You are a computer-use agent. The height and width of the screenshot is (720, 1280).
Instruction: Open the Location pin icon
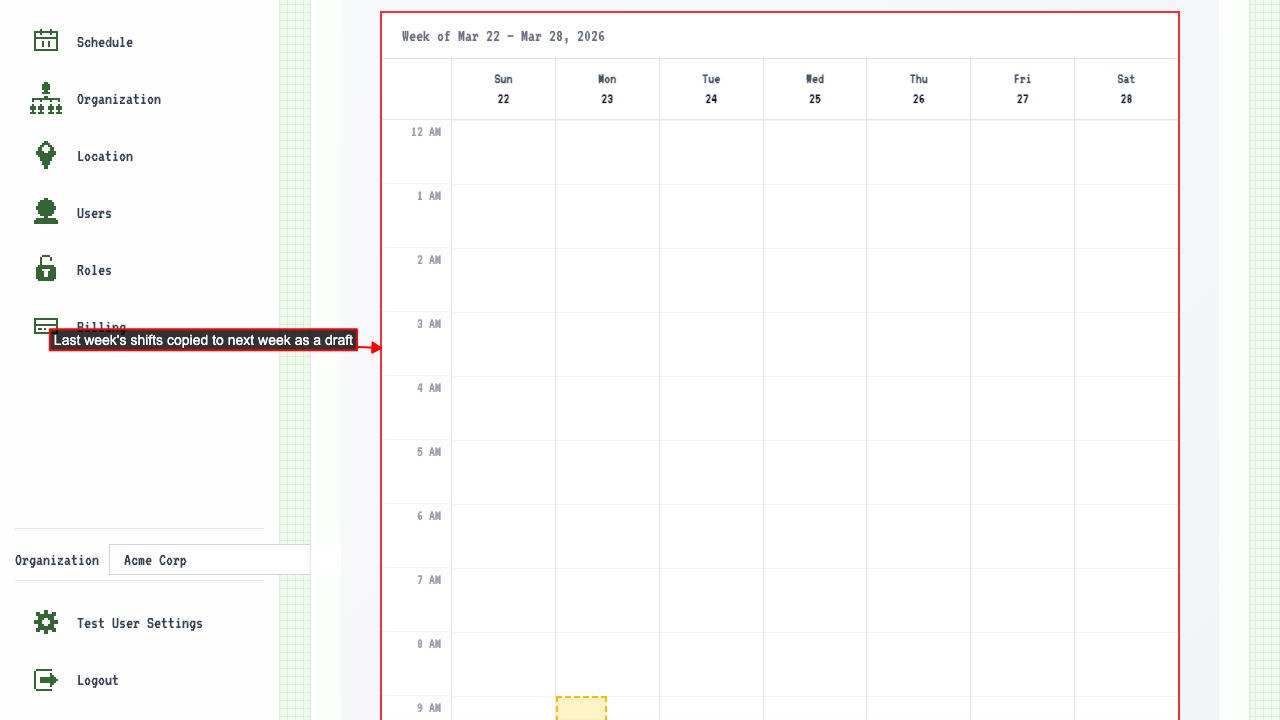(x=45, y=155)
